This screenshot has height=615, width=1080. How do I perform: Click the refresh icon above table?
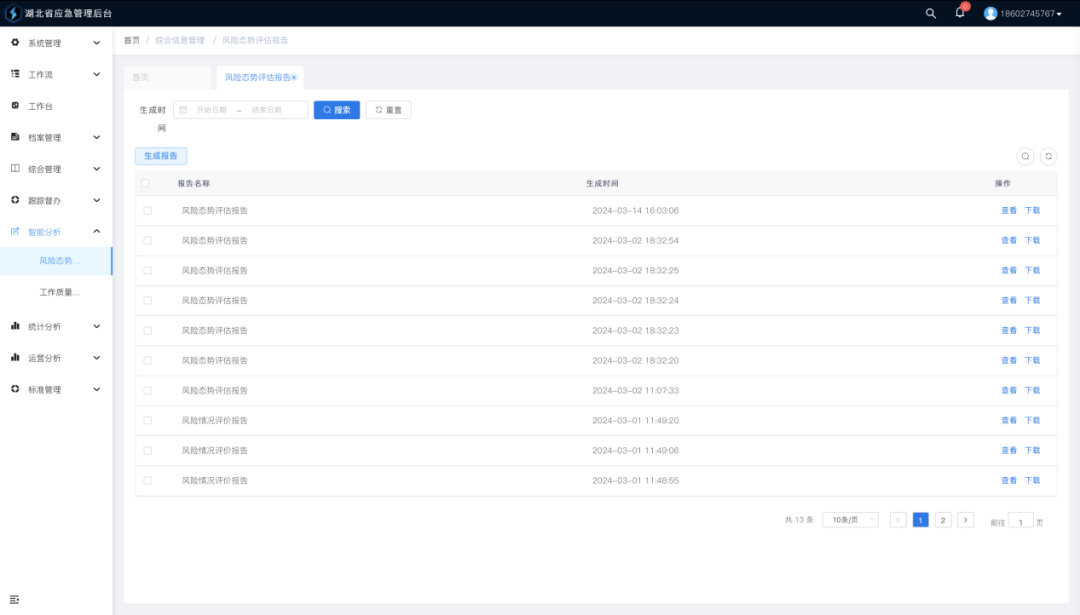1048,156
